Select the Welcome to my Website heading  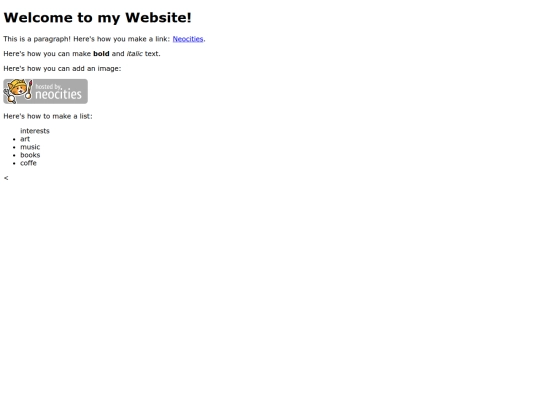(x=97, y=18)
